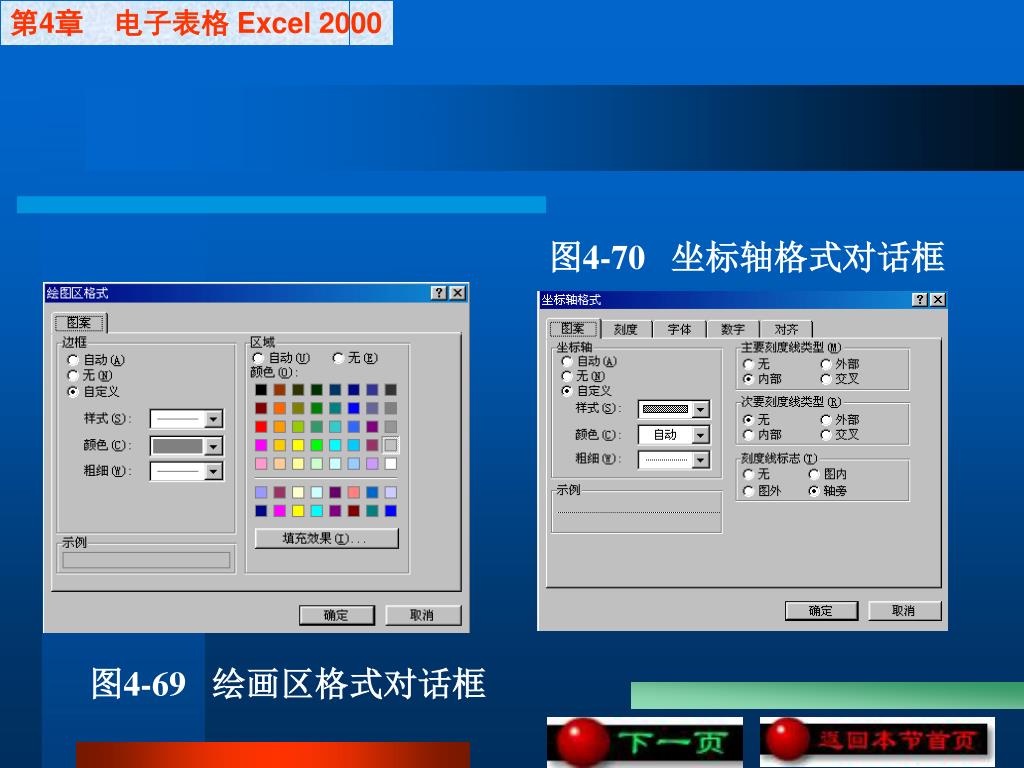
Task: Open 样式(S) dropdown in 绘图区格式
Action: tap(214, 419)
